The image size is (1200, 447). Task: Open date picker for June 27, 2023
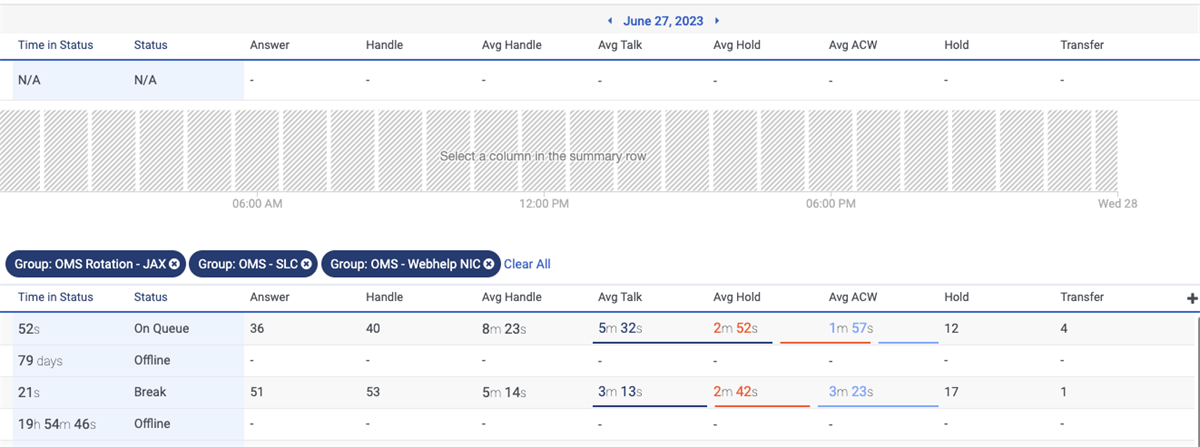[x=663, y=21]
